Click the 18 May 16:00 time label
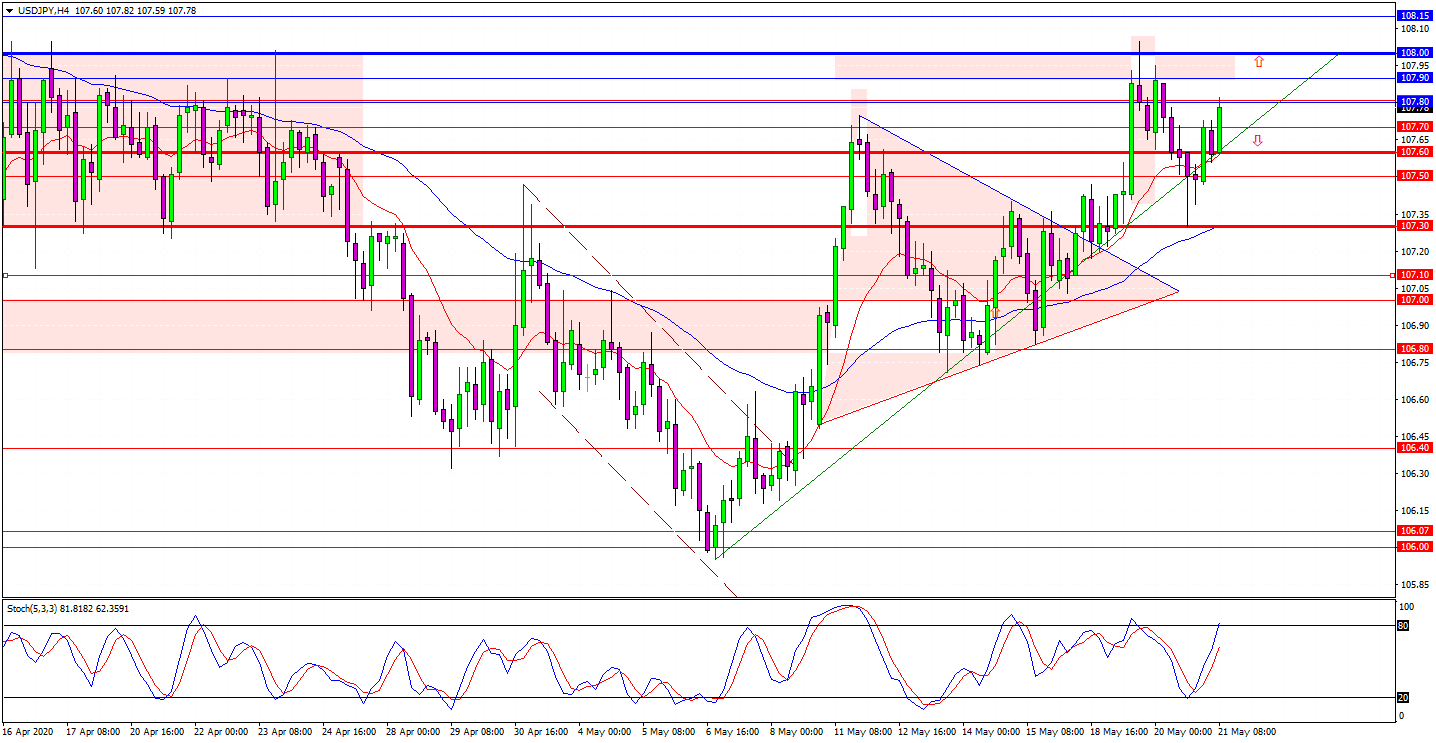The image size is (1436, 743). pyautogui.click(x=1118, y=732)
